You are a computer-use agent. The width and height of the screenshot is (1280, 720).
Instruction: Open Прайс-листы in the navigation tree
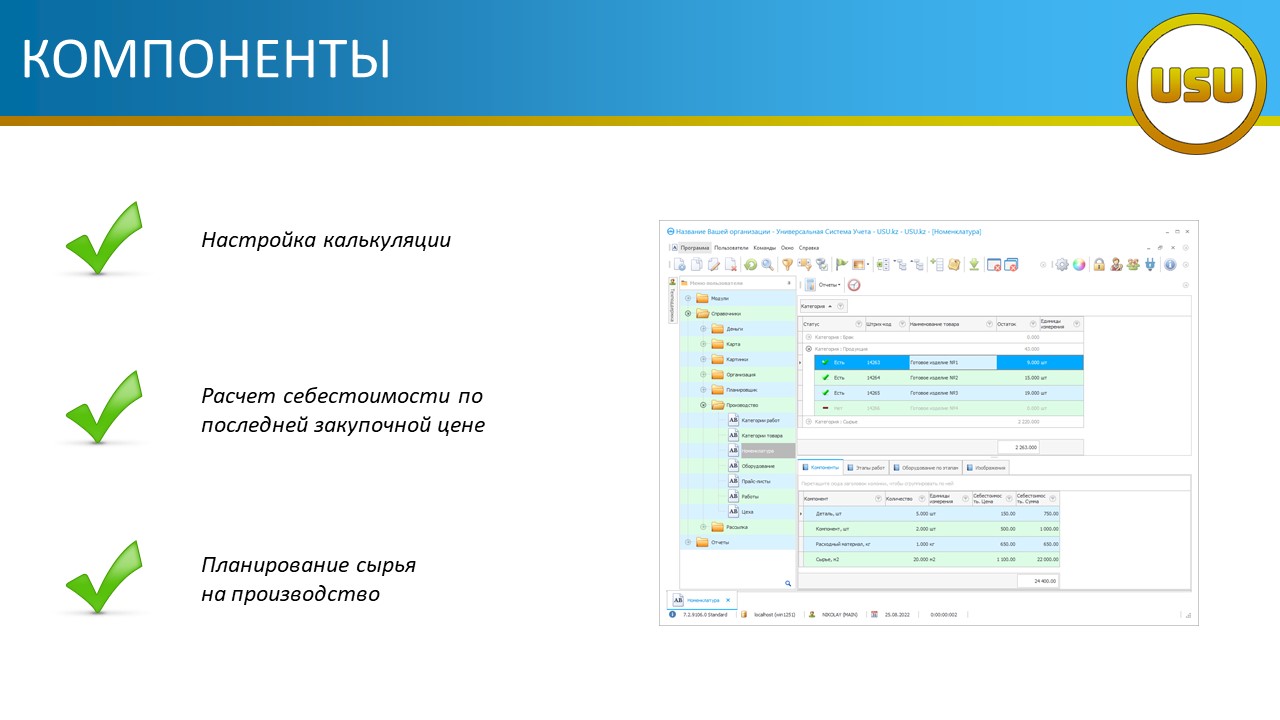(755, 481)
